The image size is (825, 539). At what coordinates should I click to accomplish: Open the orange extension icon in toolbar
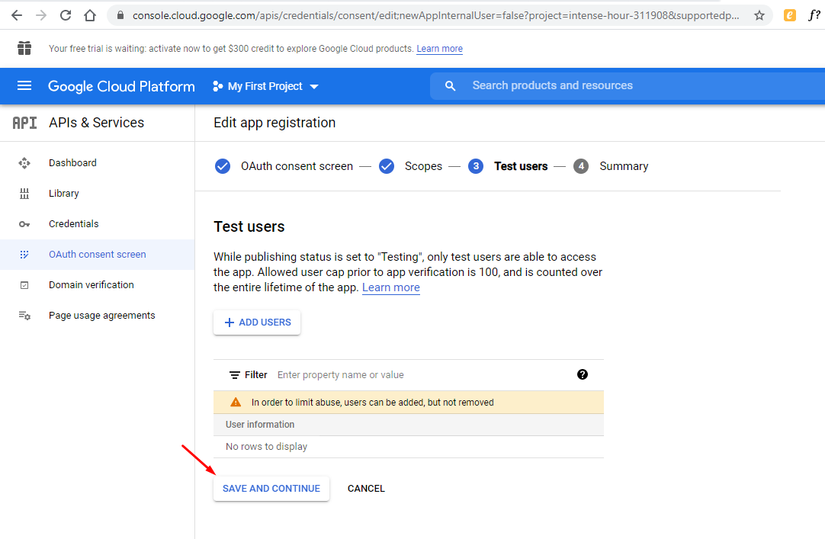(x=790, y=15)
